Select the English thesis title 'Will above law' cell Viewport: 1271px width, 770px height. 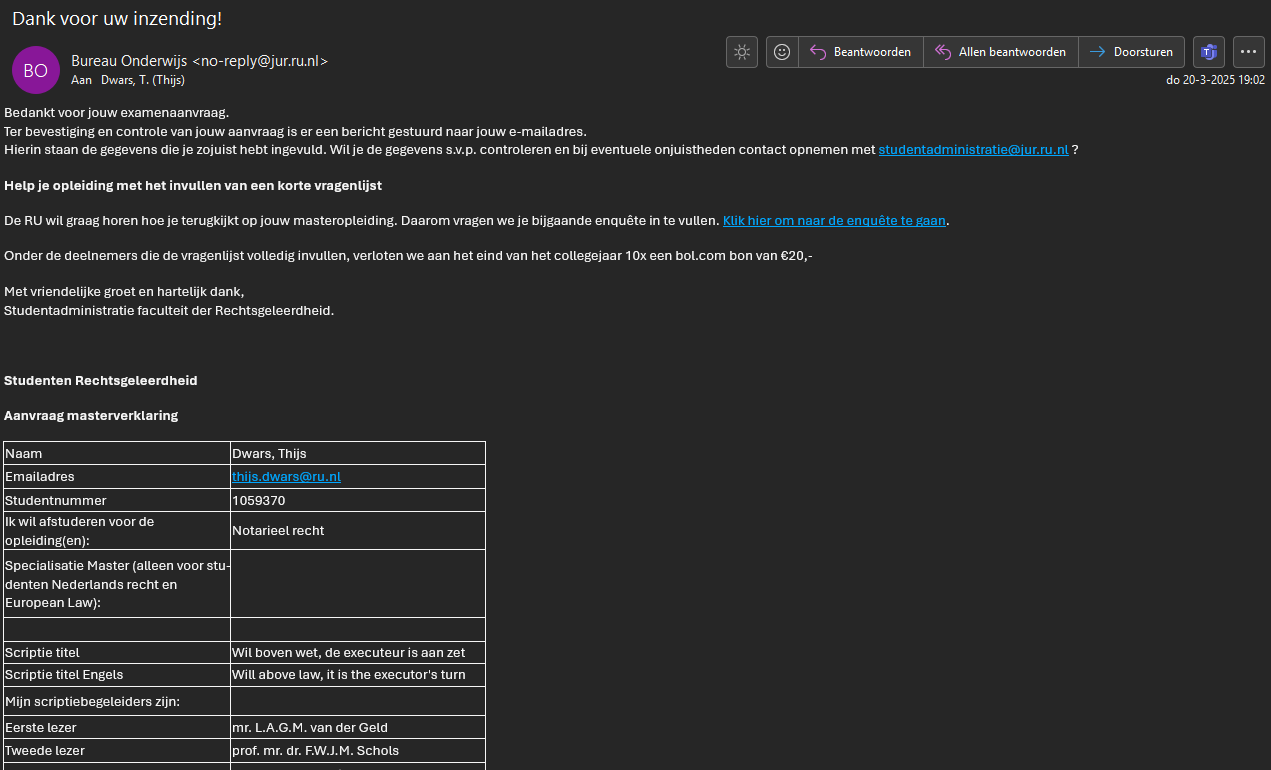[348, 675]
